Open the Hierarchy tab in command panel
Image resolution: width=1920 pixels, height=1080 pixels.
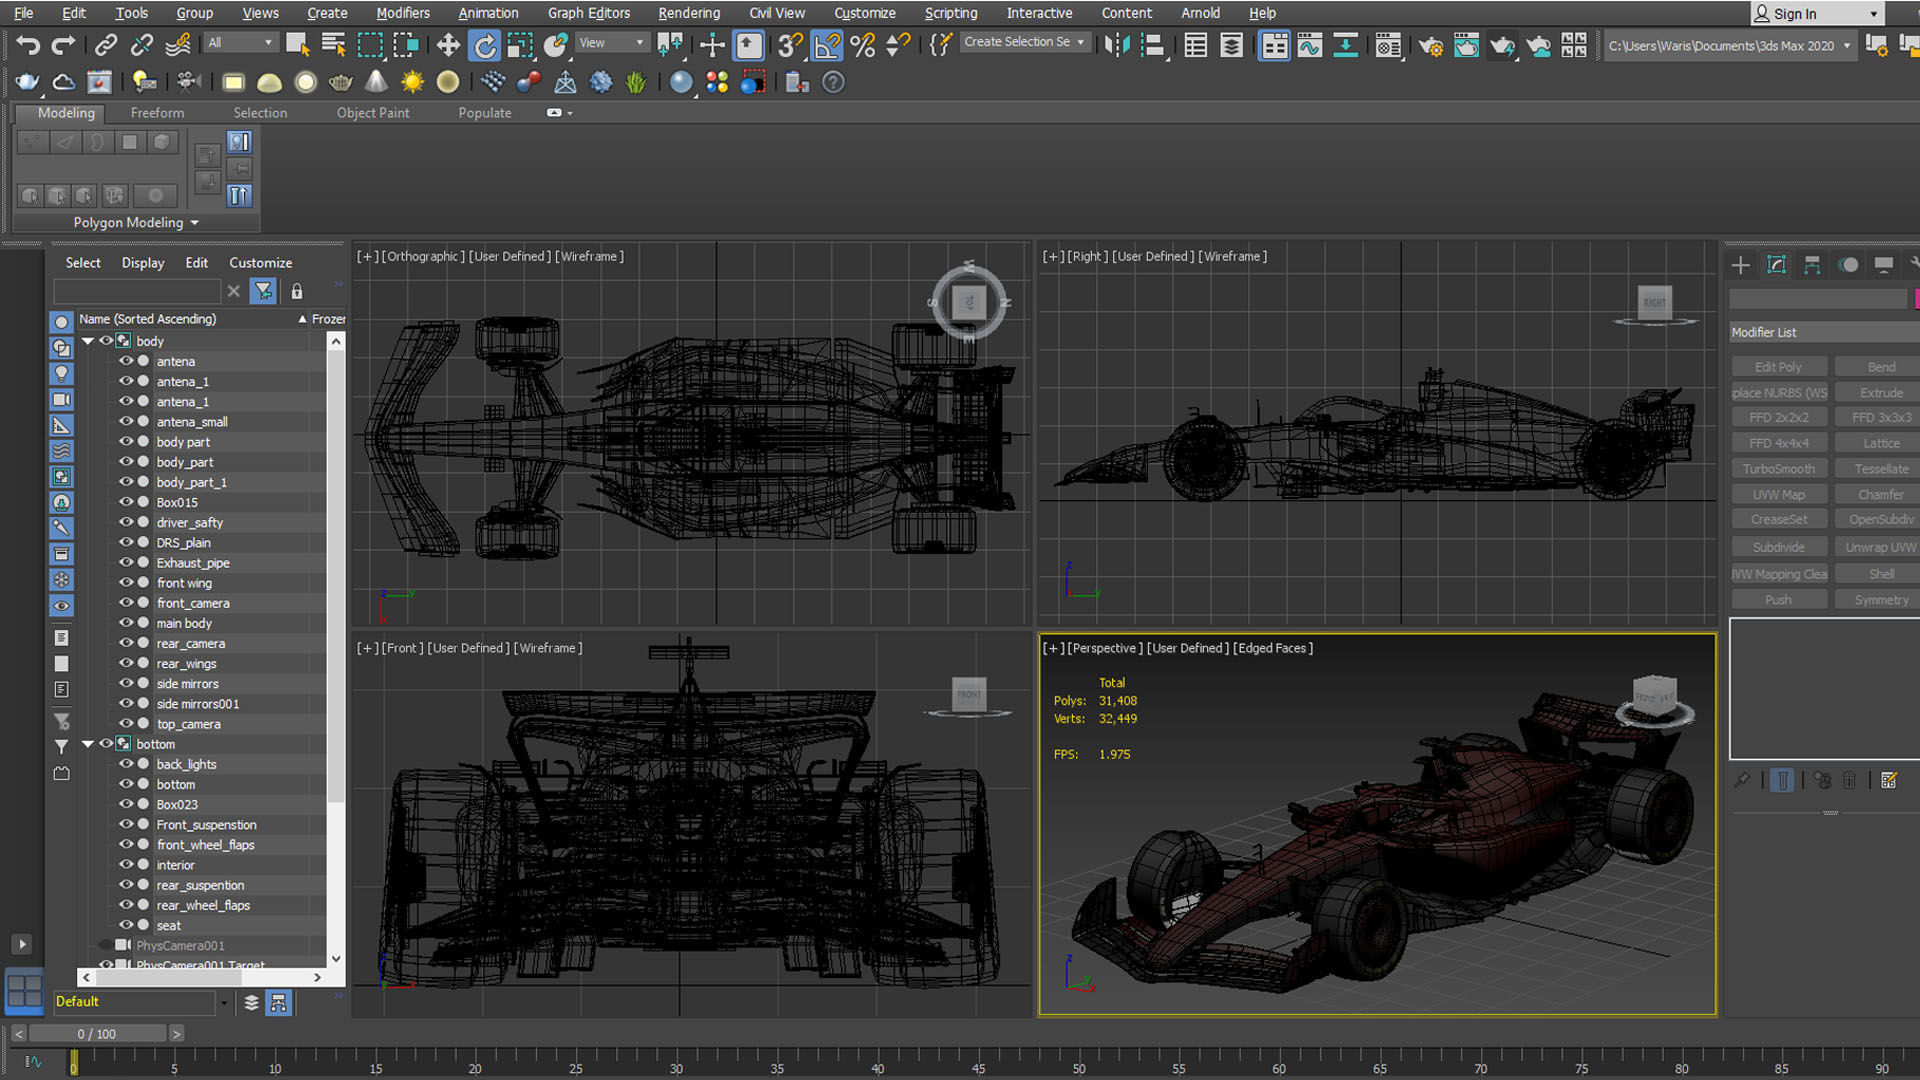[1812, 265]
